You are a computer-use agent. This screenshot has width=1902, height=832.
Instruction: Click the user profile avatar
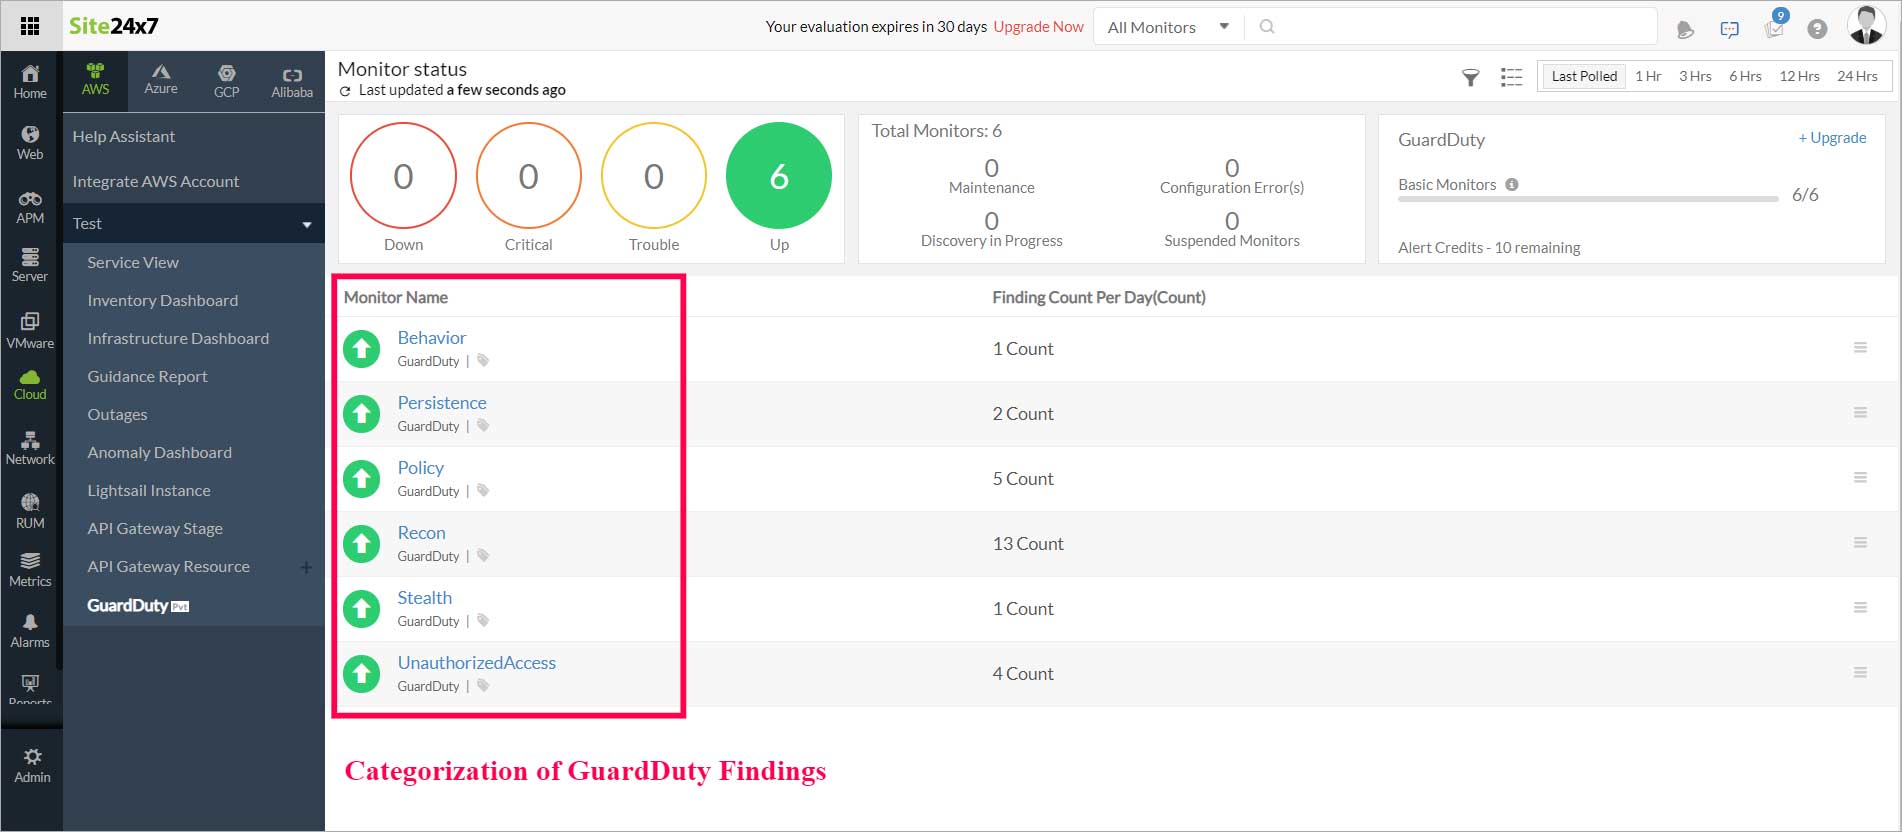pos(1865,25)
